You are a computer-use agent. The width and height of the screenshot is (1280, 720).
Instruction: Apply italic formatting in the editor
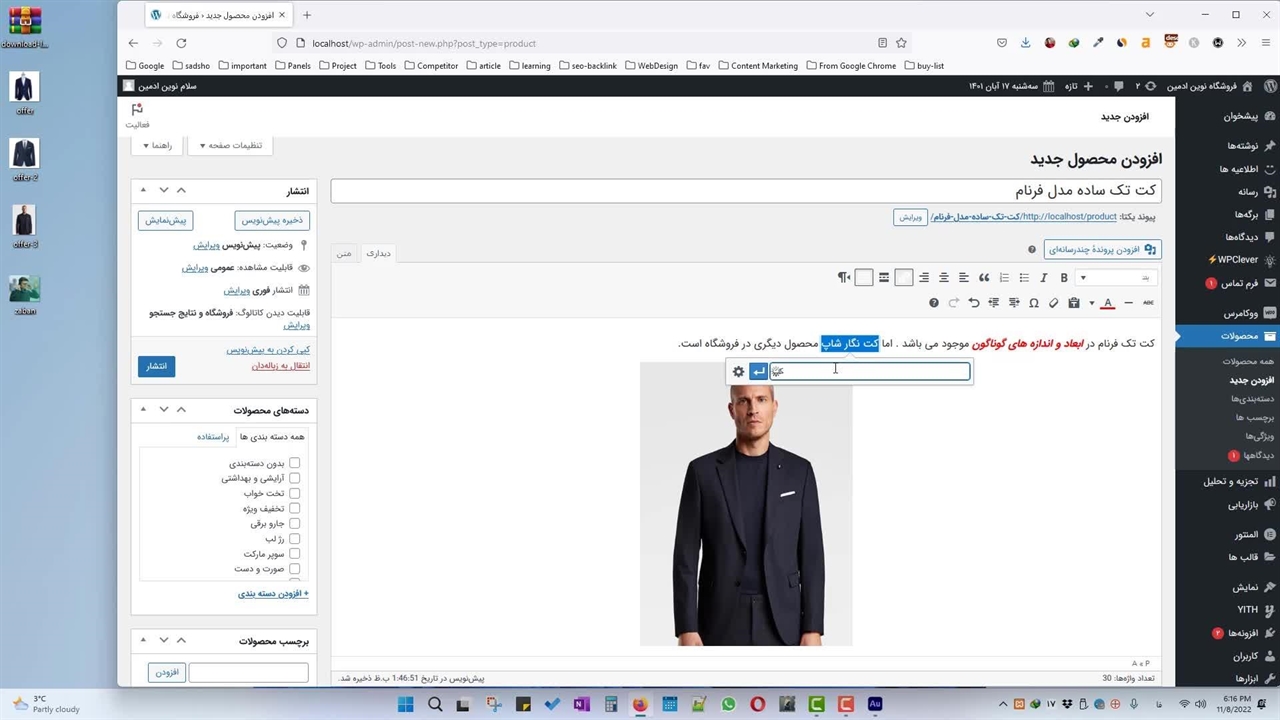(1044, 278)
